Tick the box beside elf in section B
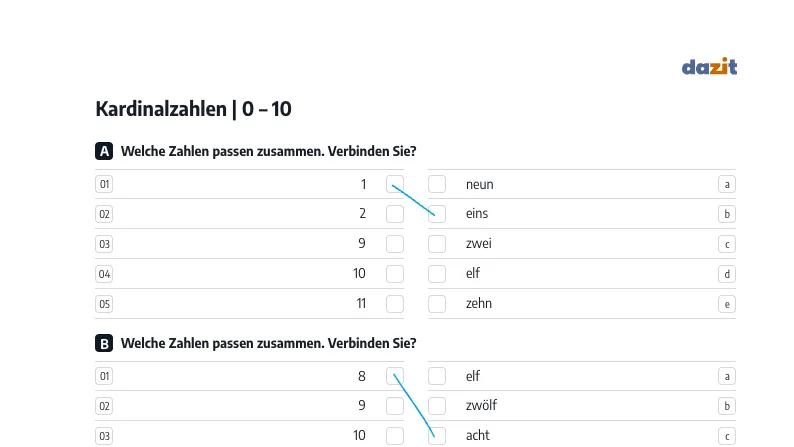 pos(437,376)
